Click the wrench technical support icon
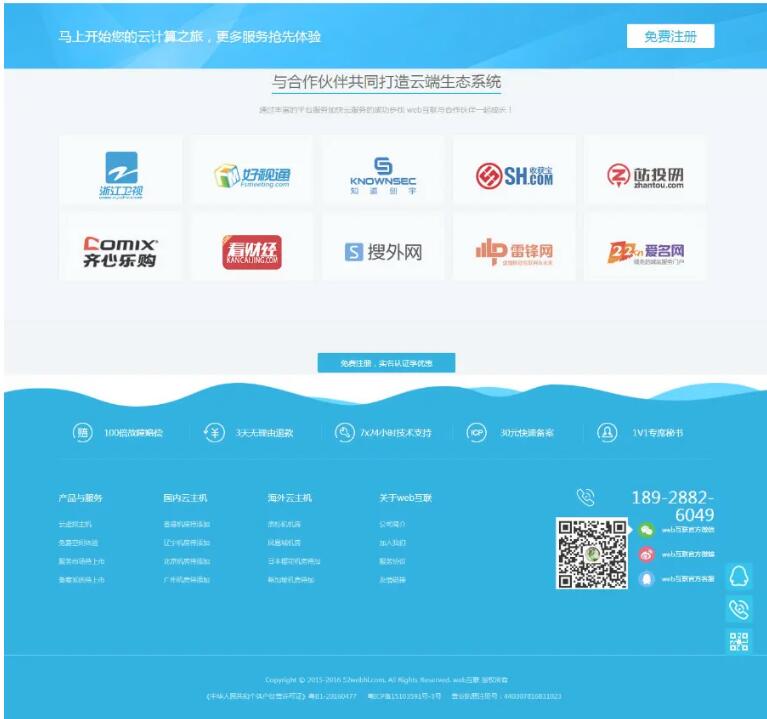The height and width of the screenshot is (719, 767). click(344, 432)
